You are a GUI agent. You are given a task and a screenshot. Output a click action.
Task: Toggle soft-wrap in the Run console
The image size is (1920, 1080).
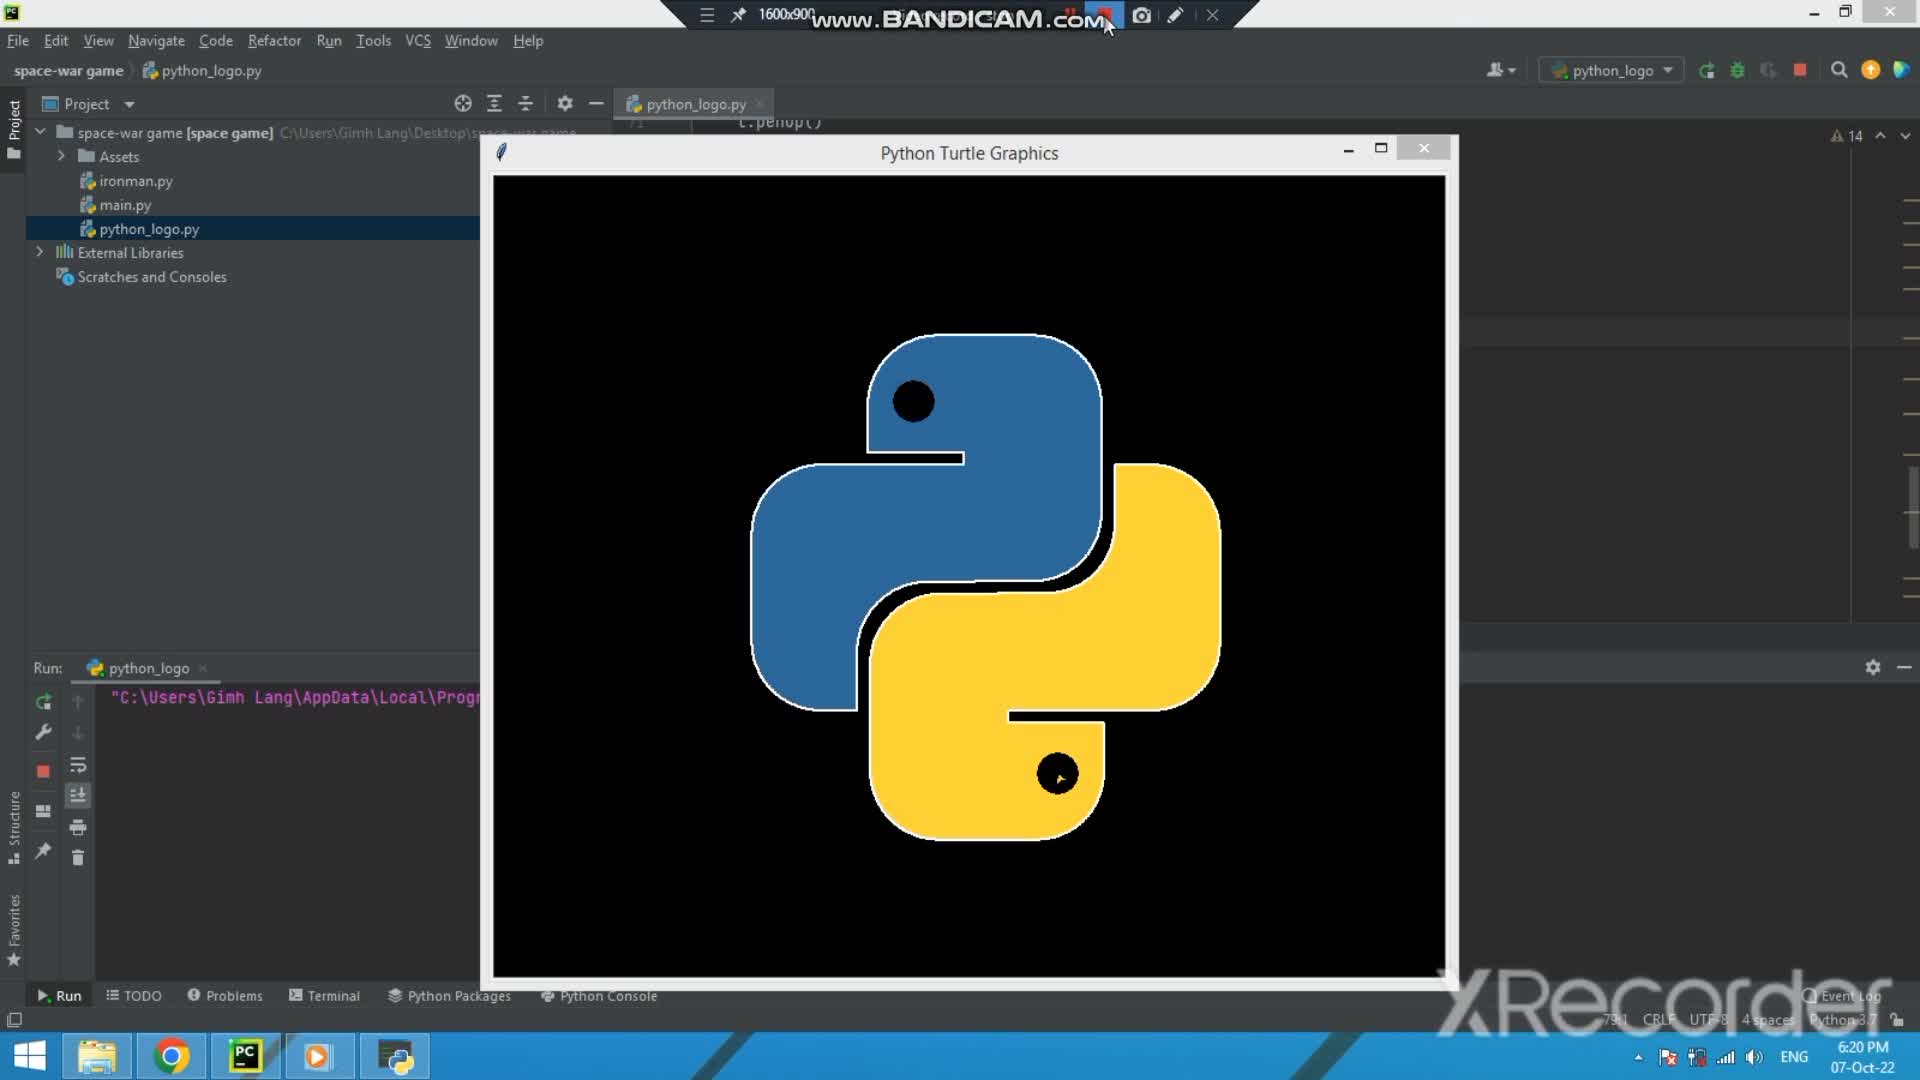(x=80, y=765)
